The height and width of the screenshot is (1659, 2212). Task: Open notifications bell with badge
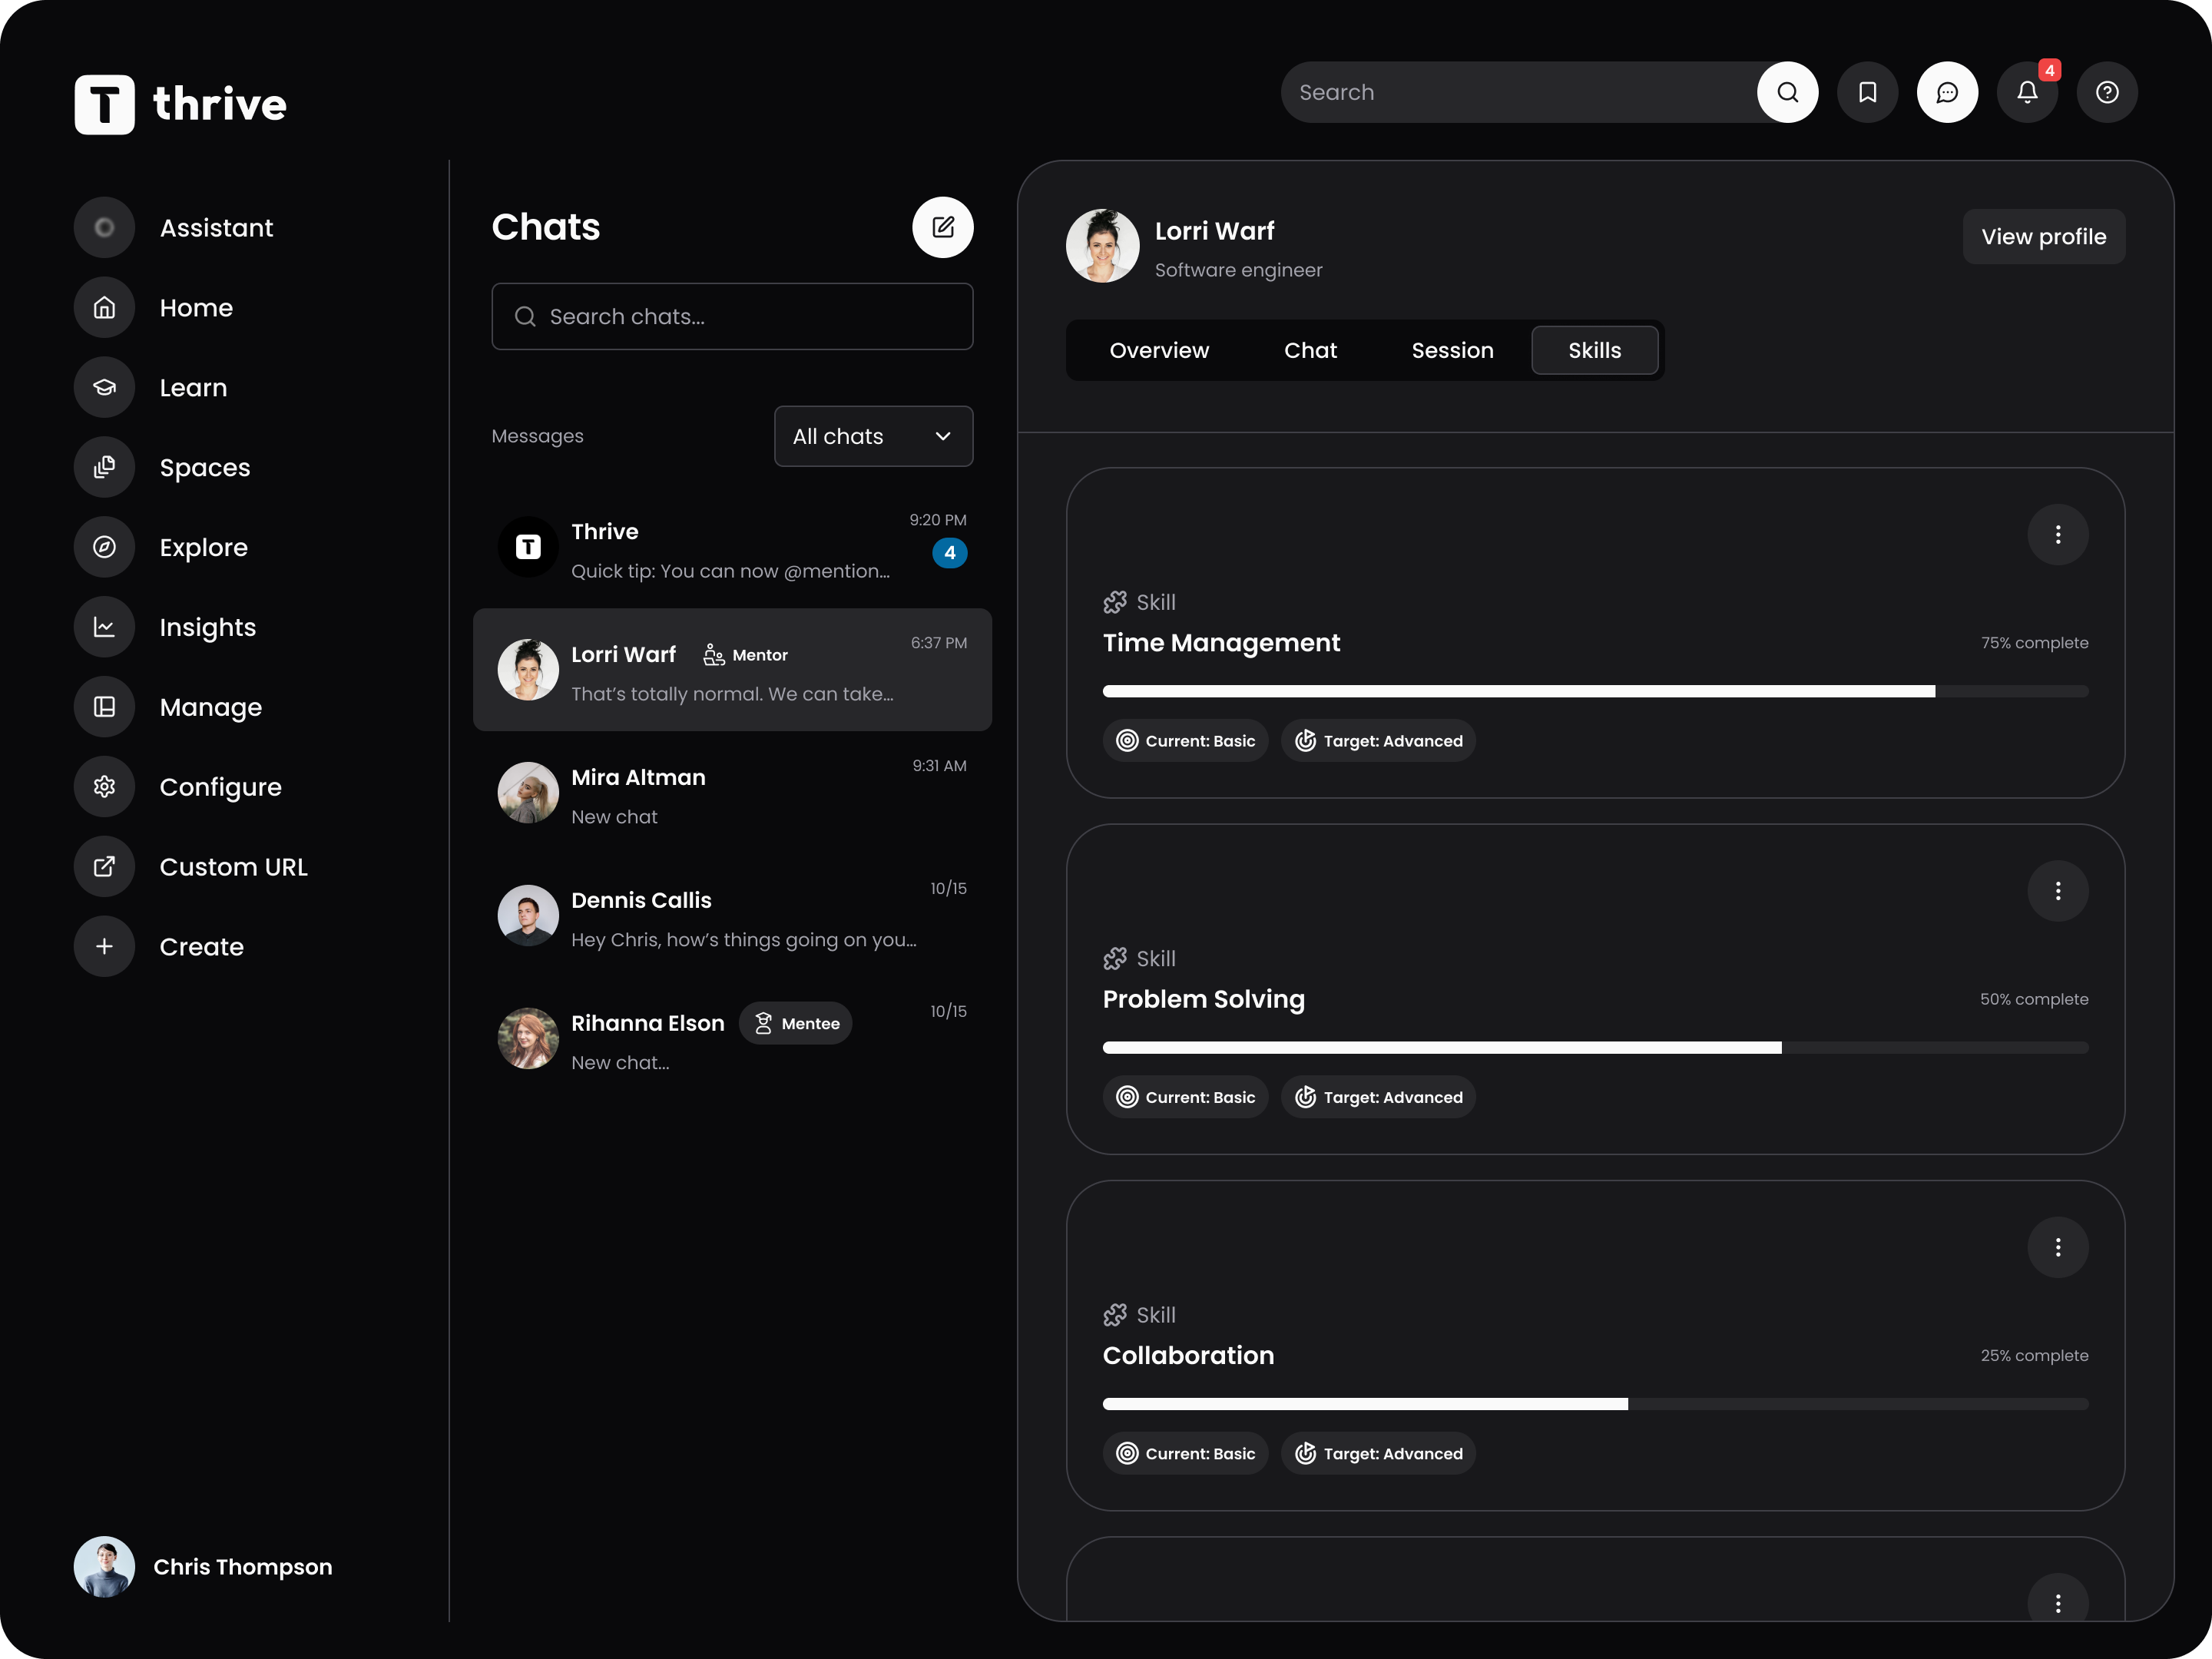click(x=2027, y=92)
